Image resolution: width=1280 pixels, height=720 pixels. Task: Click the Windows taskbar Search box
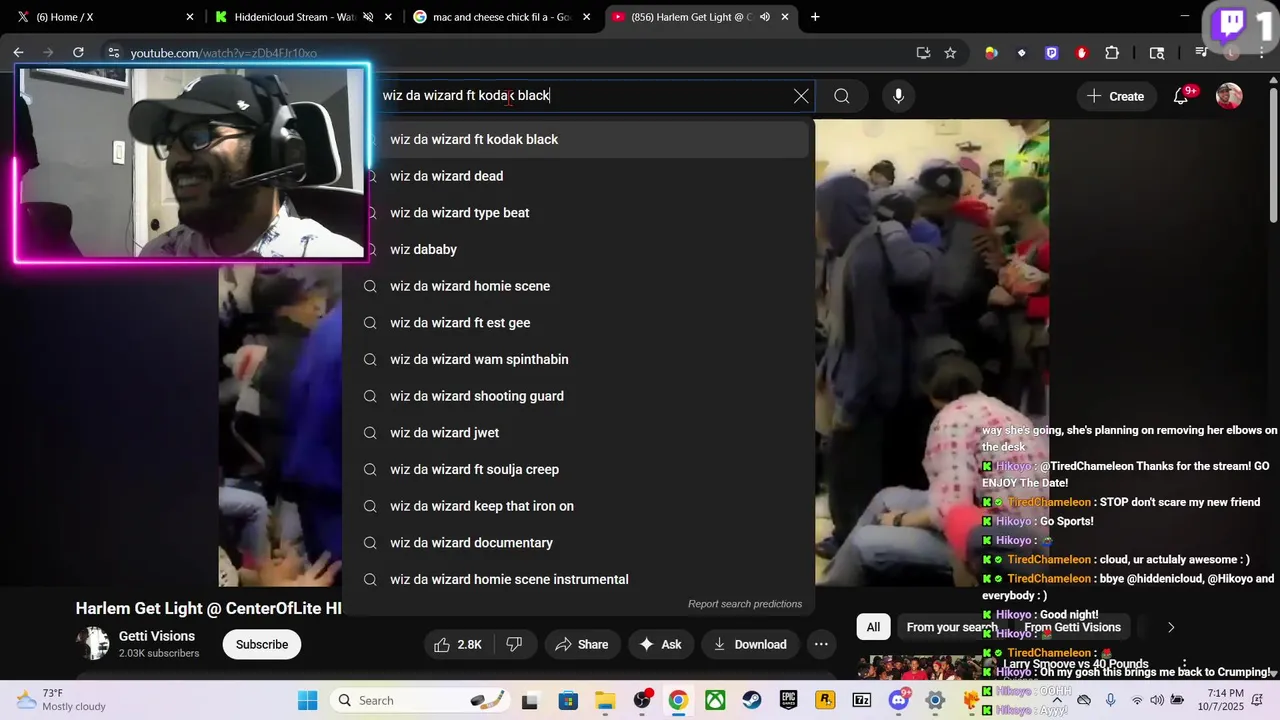pos(422,700)
